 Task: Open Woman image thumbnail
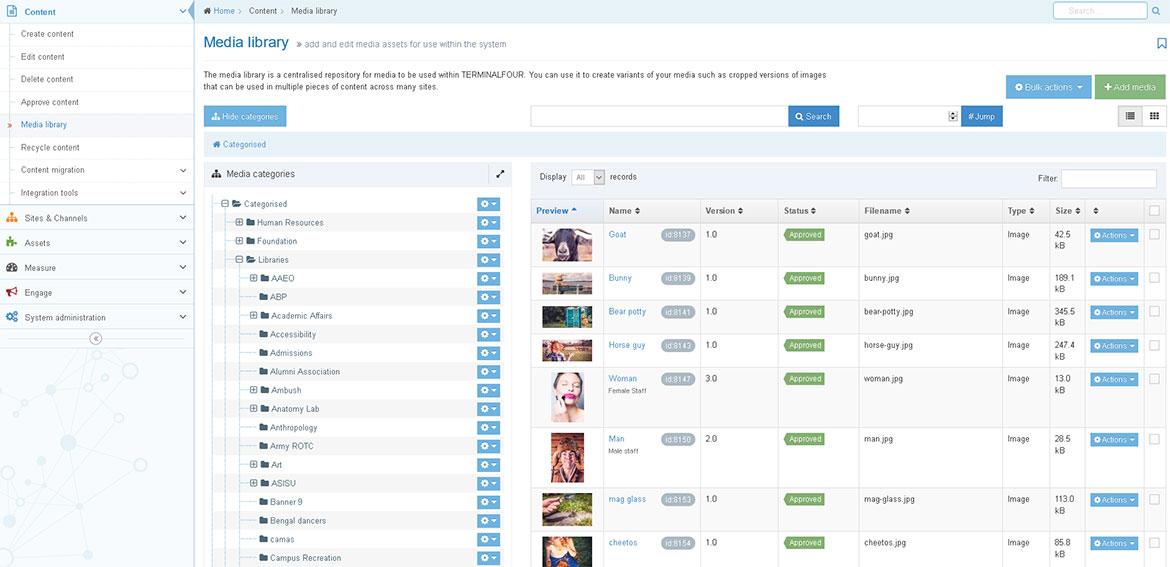pos(567,397)
